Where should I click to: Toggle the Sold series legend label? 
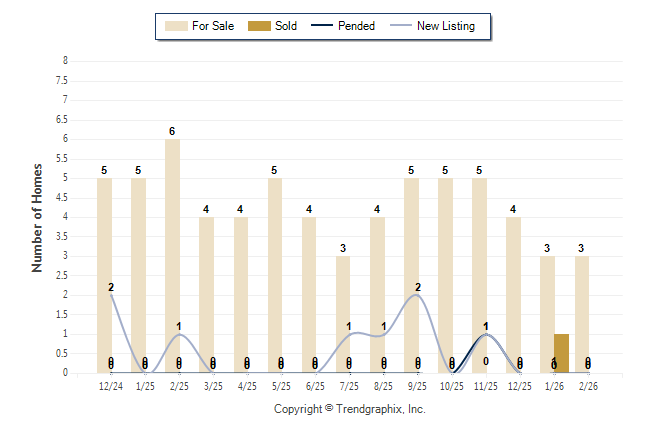pyautogui.click(x=286, y=26)
